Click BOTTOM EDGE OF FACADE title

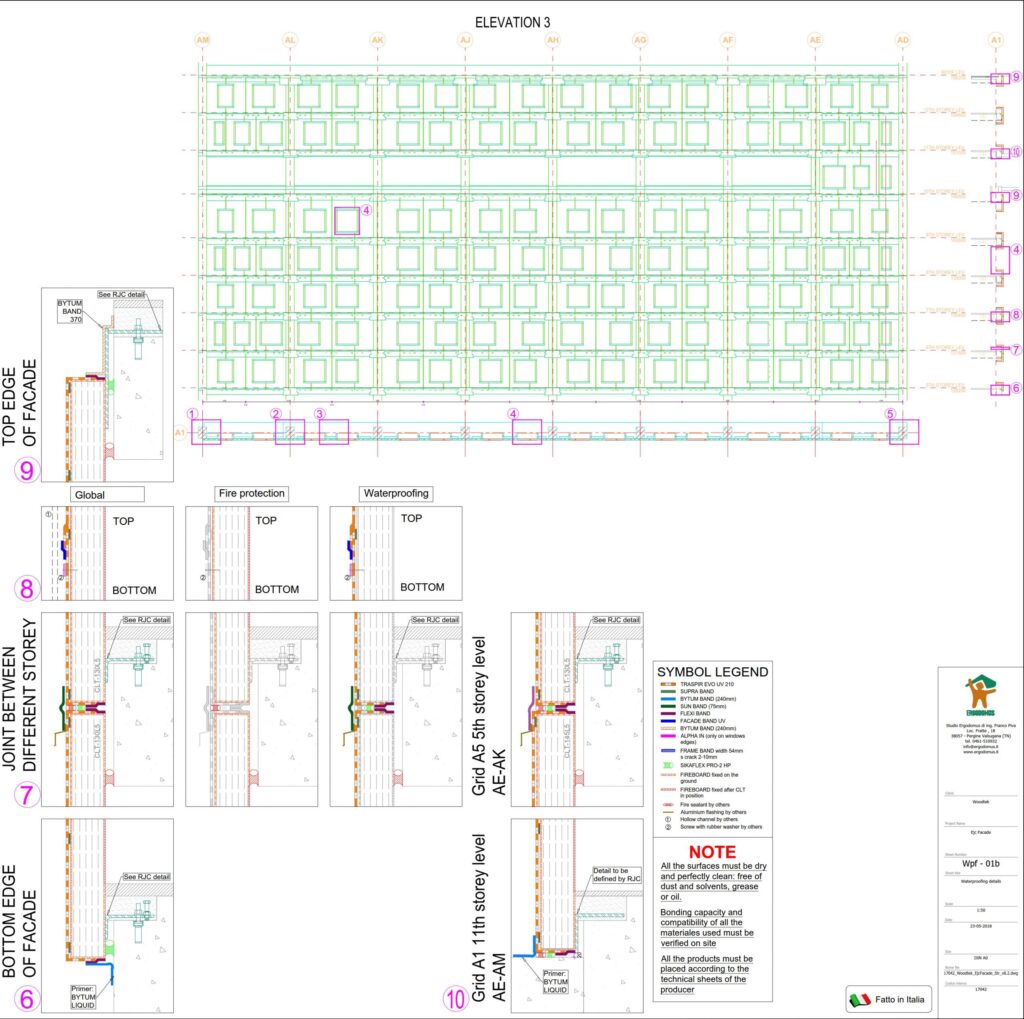pos(19,921)
